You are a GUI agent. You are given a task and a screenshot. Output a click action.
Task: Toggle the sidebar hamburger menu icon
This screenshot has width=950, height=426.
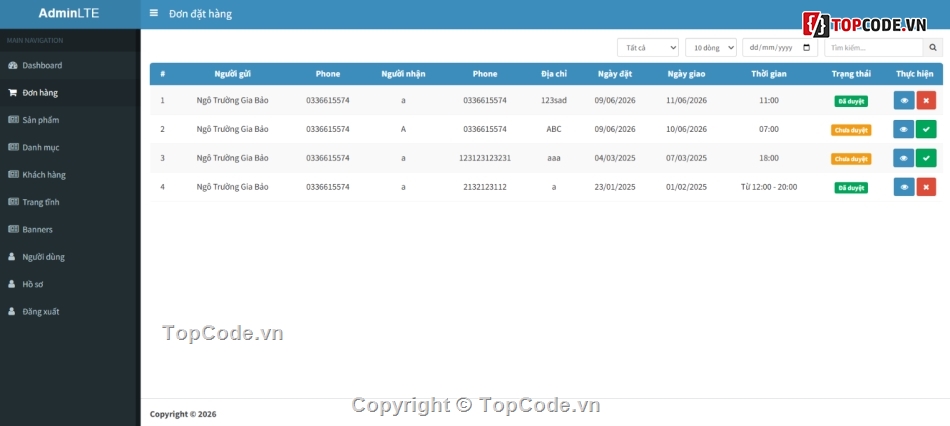pyautogui.click(x=154, y=13)
